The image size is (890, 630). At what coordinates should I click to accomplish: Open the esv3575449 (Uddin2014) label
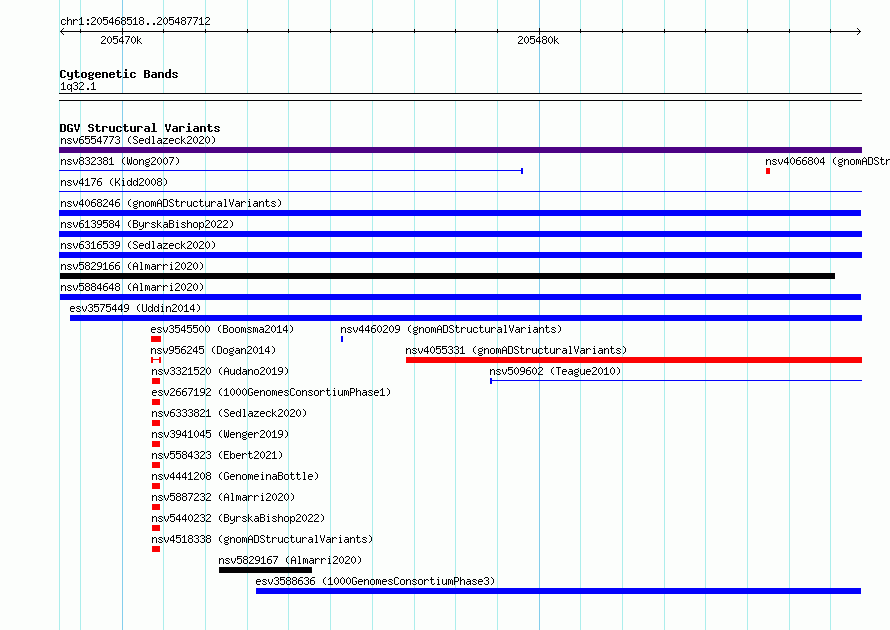pyautogui.click(x=135, y=308)
